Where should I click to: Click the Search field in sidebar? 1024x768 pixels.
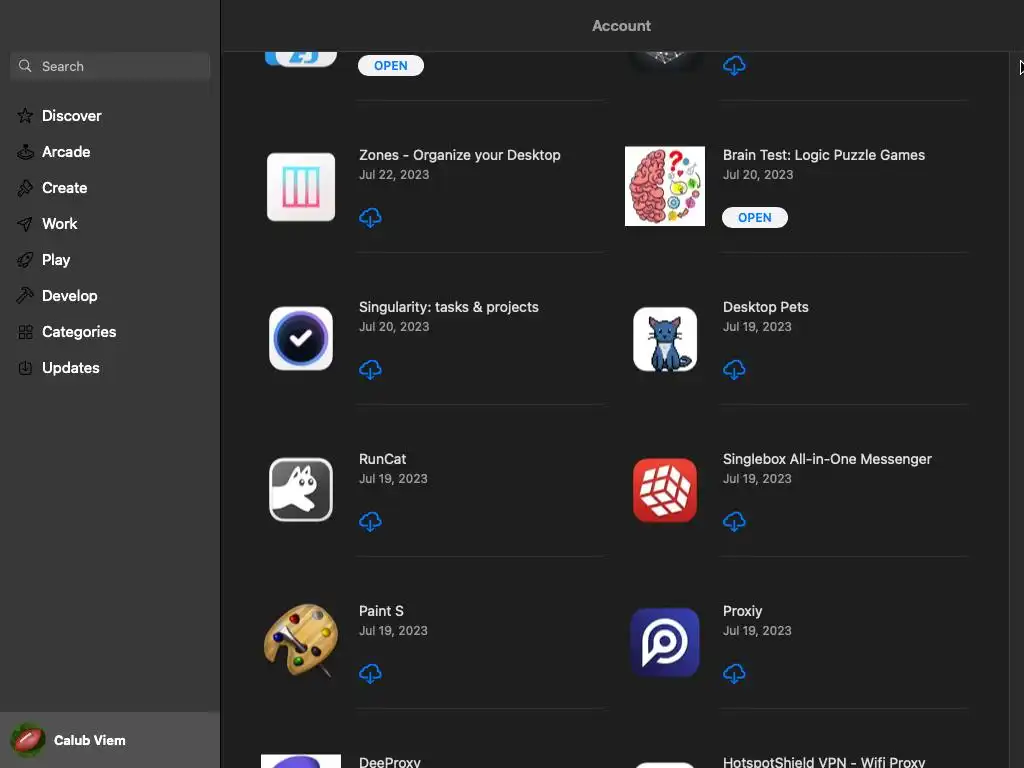tap(110, 66)
